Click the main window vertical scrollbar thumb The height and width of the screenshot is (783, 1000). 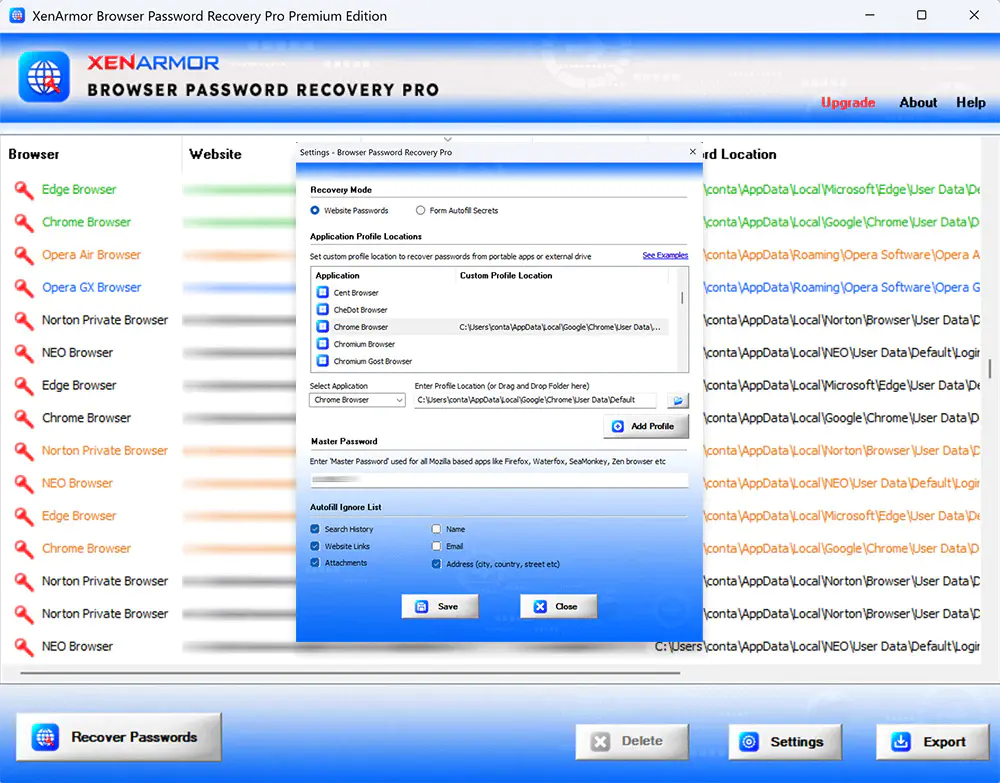coord(990,368)
